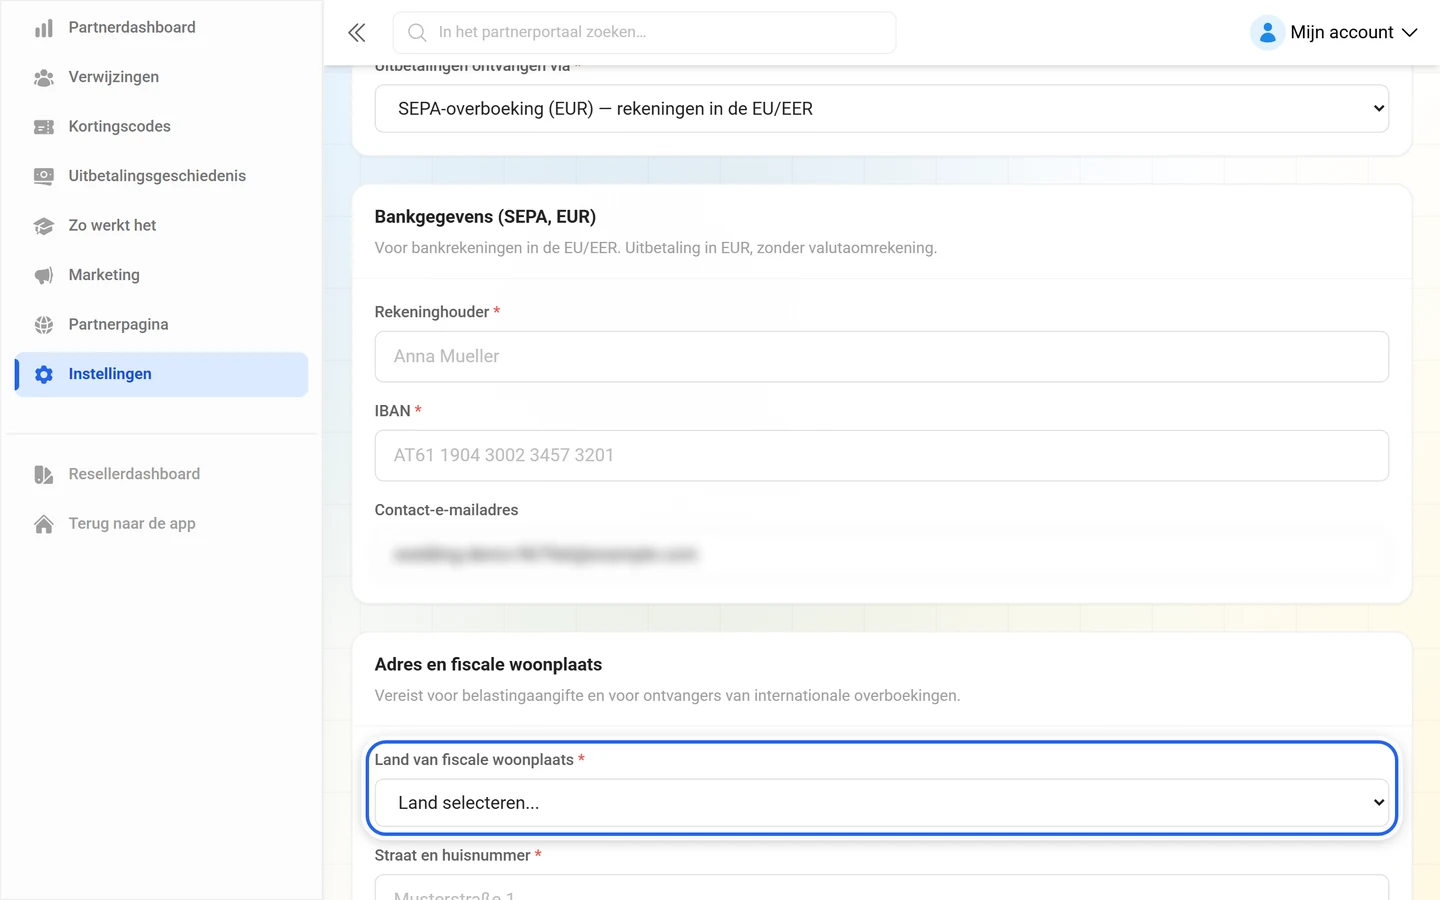Open the Uitbetalingsgeschiedenis menu item
Viewport: 1440px width, 900px height.
161,176
